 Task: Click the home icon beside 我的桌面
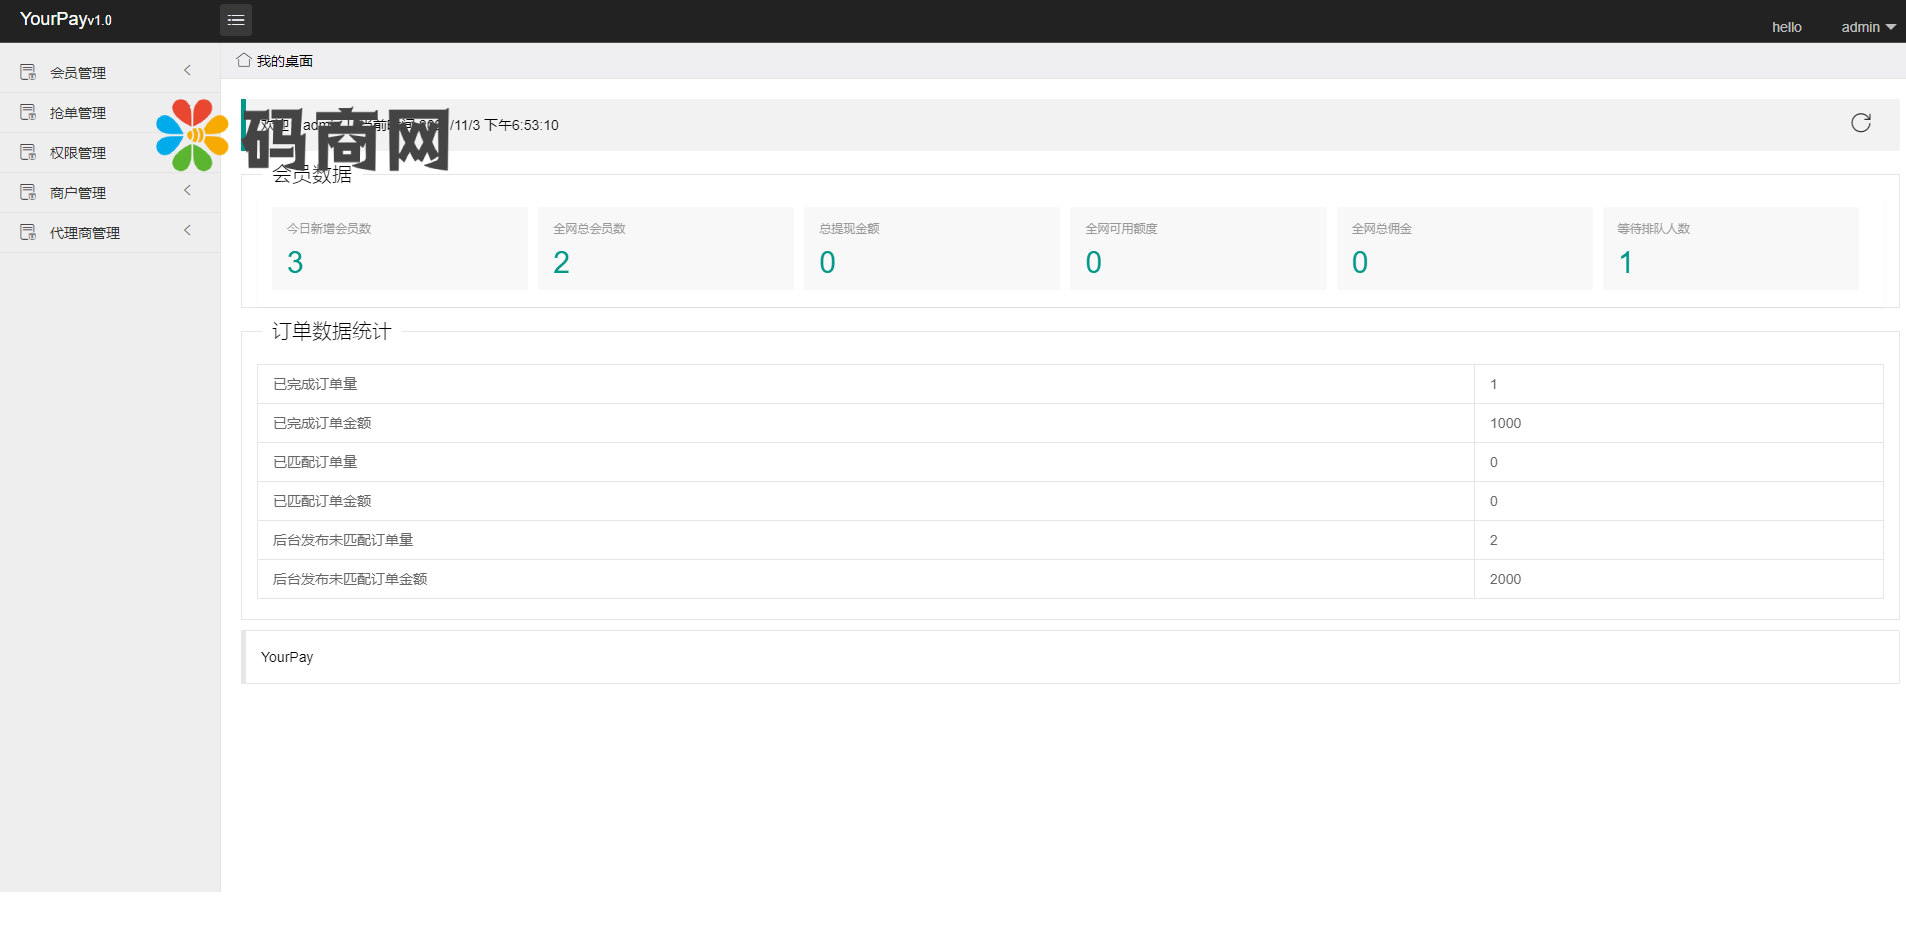click(x=243, y=61)
